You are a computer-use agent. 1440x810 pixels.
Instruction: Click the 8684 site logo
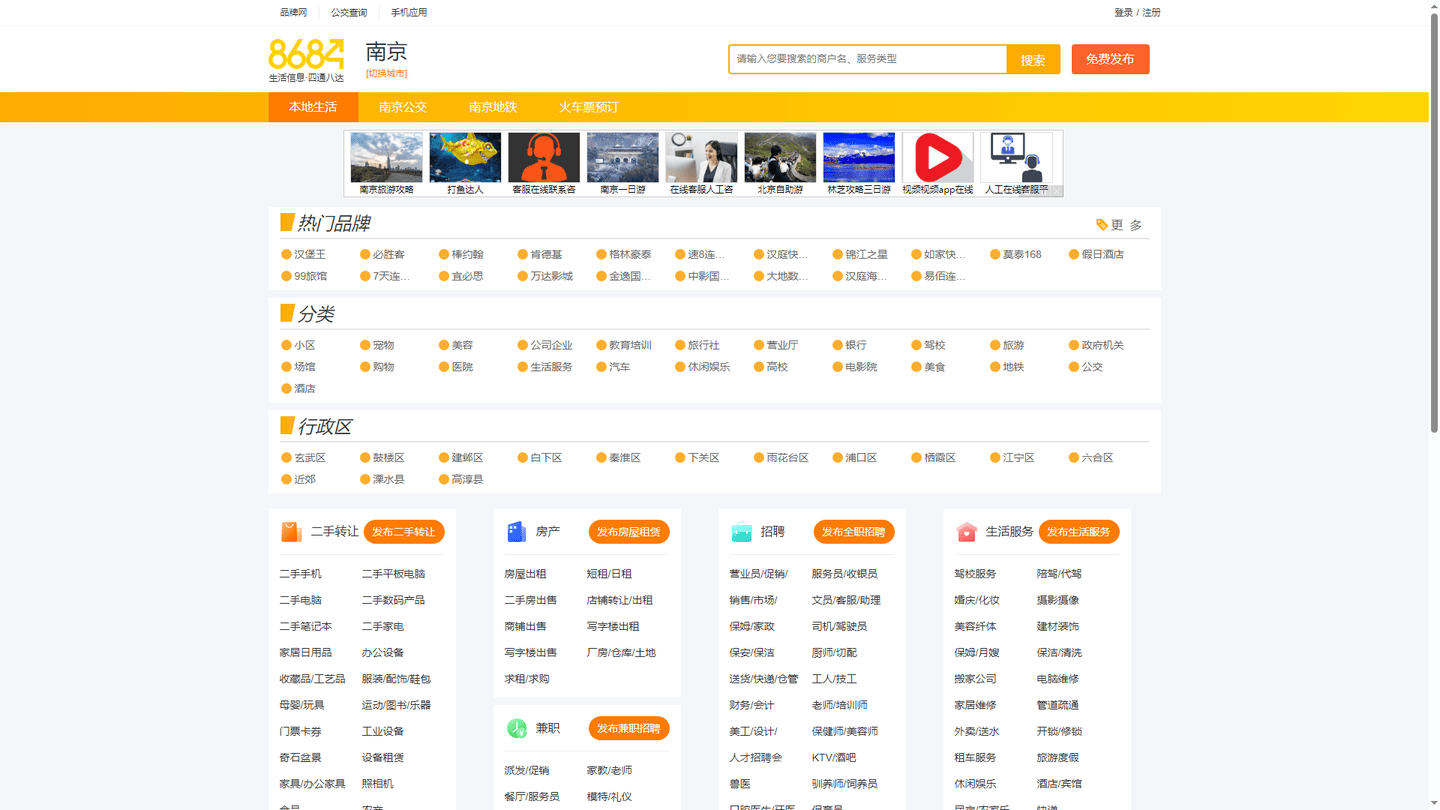pyautogui.click(x=306, y=60)
